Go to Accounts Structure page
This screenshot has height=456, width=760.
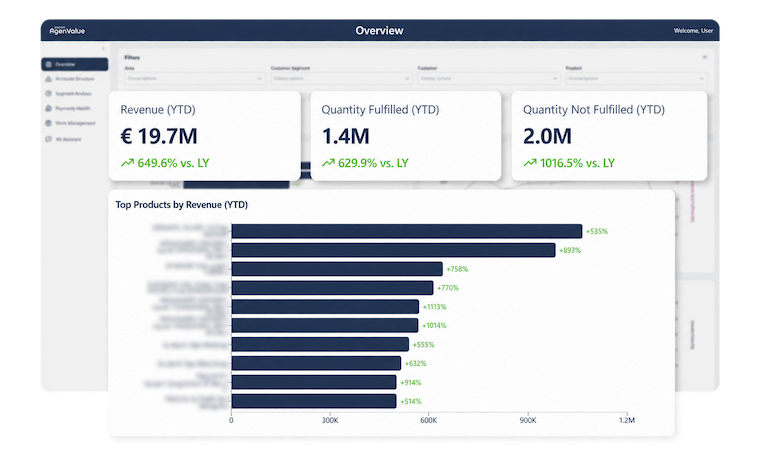[75, 79]
